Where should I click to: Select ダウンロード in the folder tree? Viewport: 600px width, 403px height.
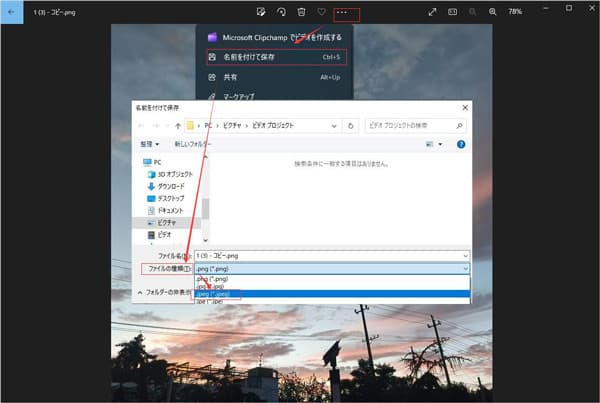[171, 186]
